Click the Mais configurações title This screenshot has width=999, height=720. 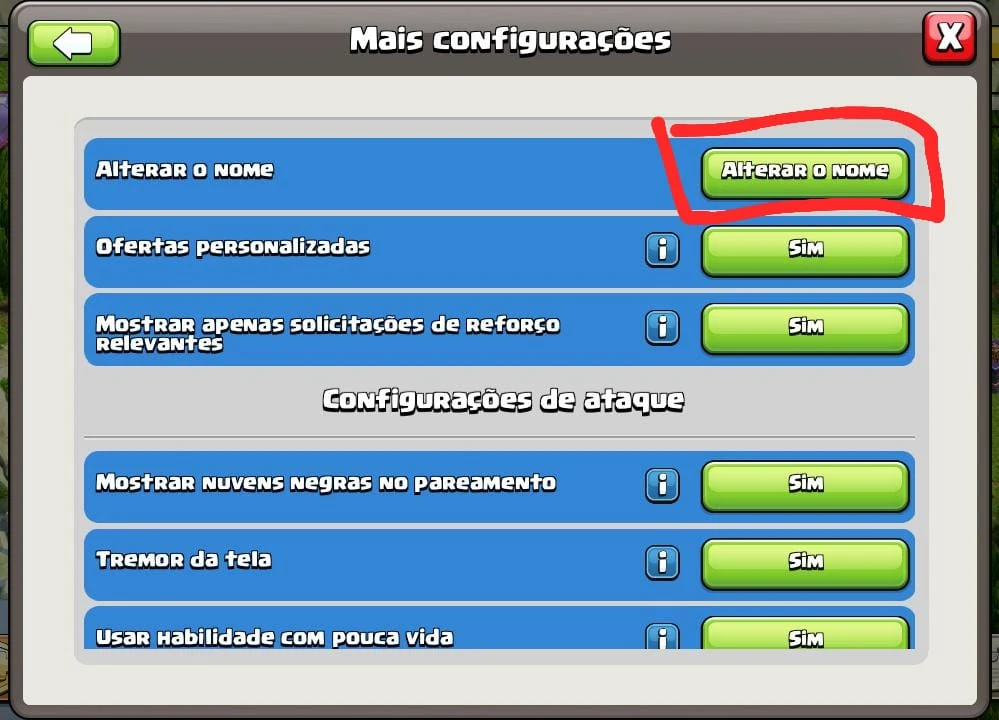tap(510, 40)
